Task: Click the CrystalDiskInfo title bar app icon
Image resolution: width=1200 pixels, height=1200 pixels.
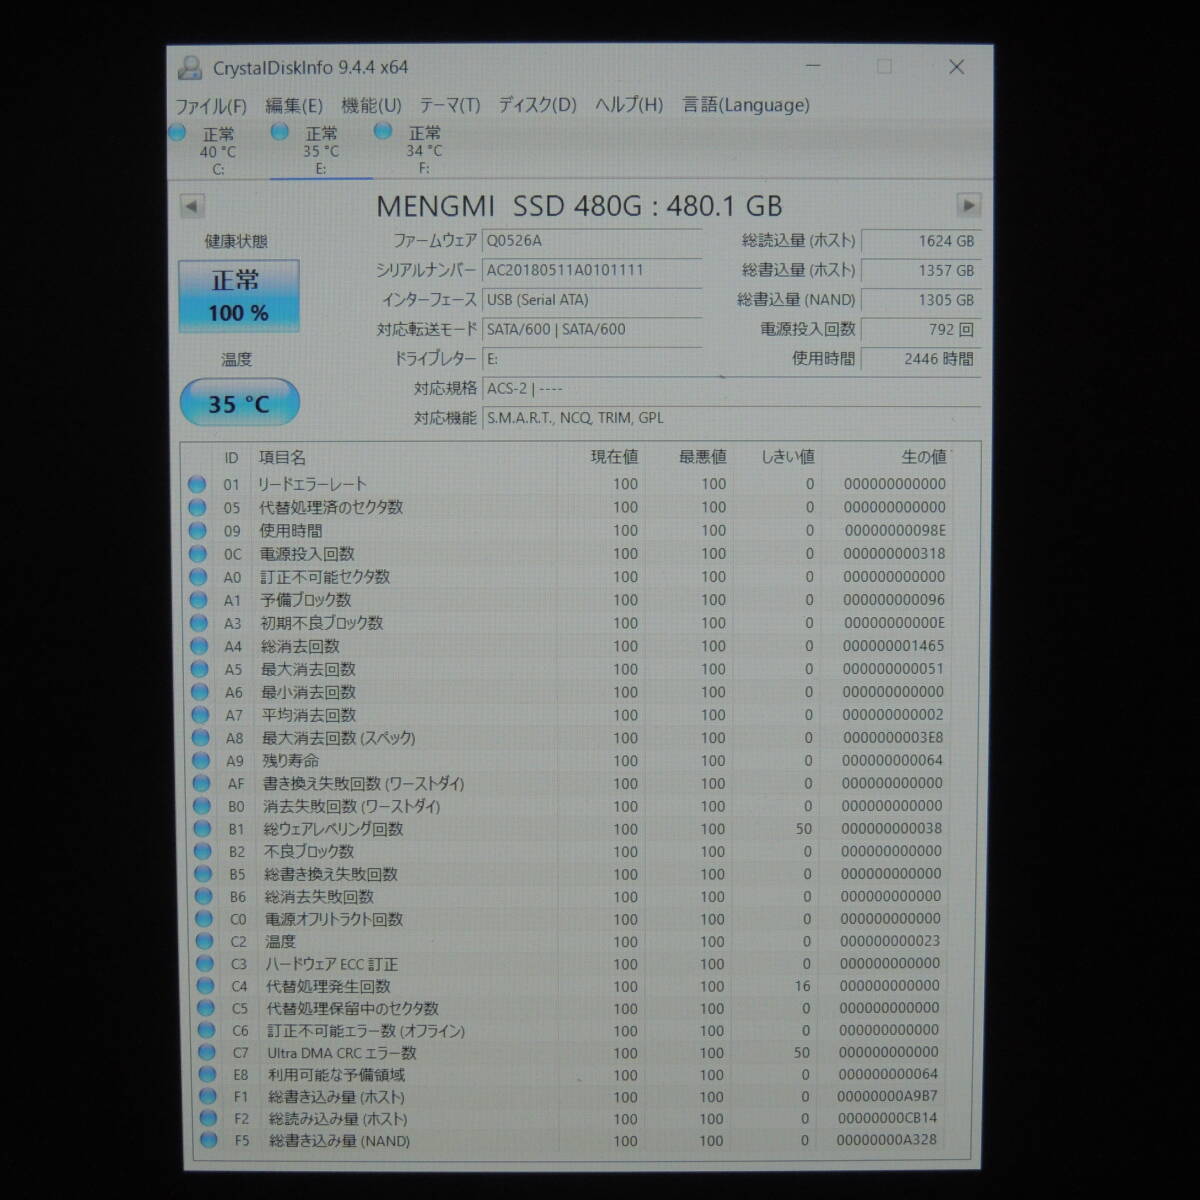Action: tap(188, 68)
